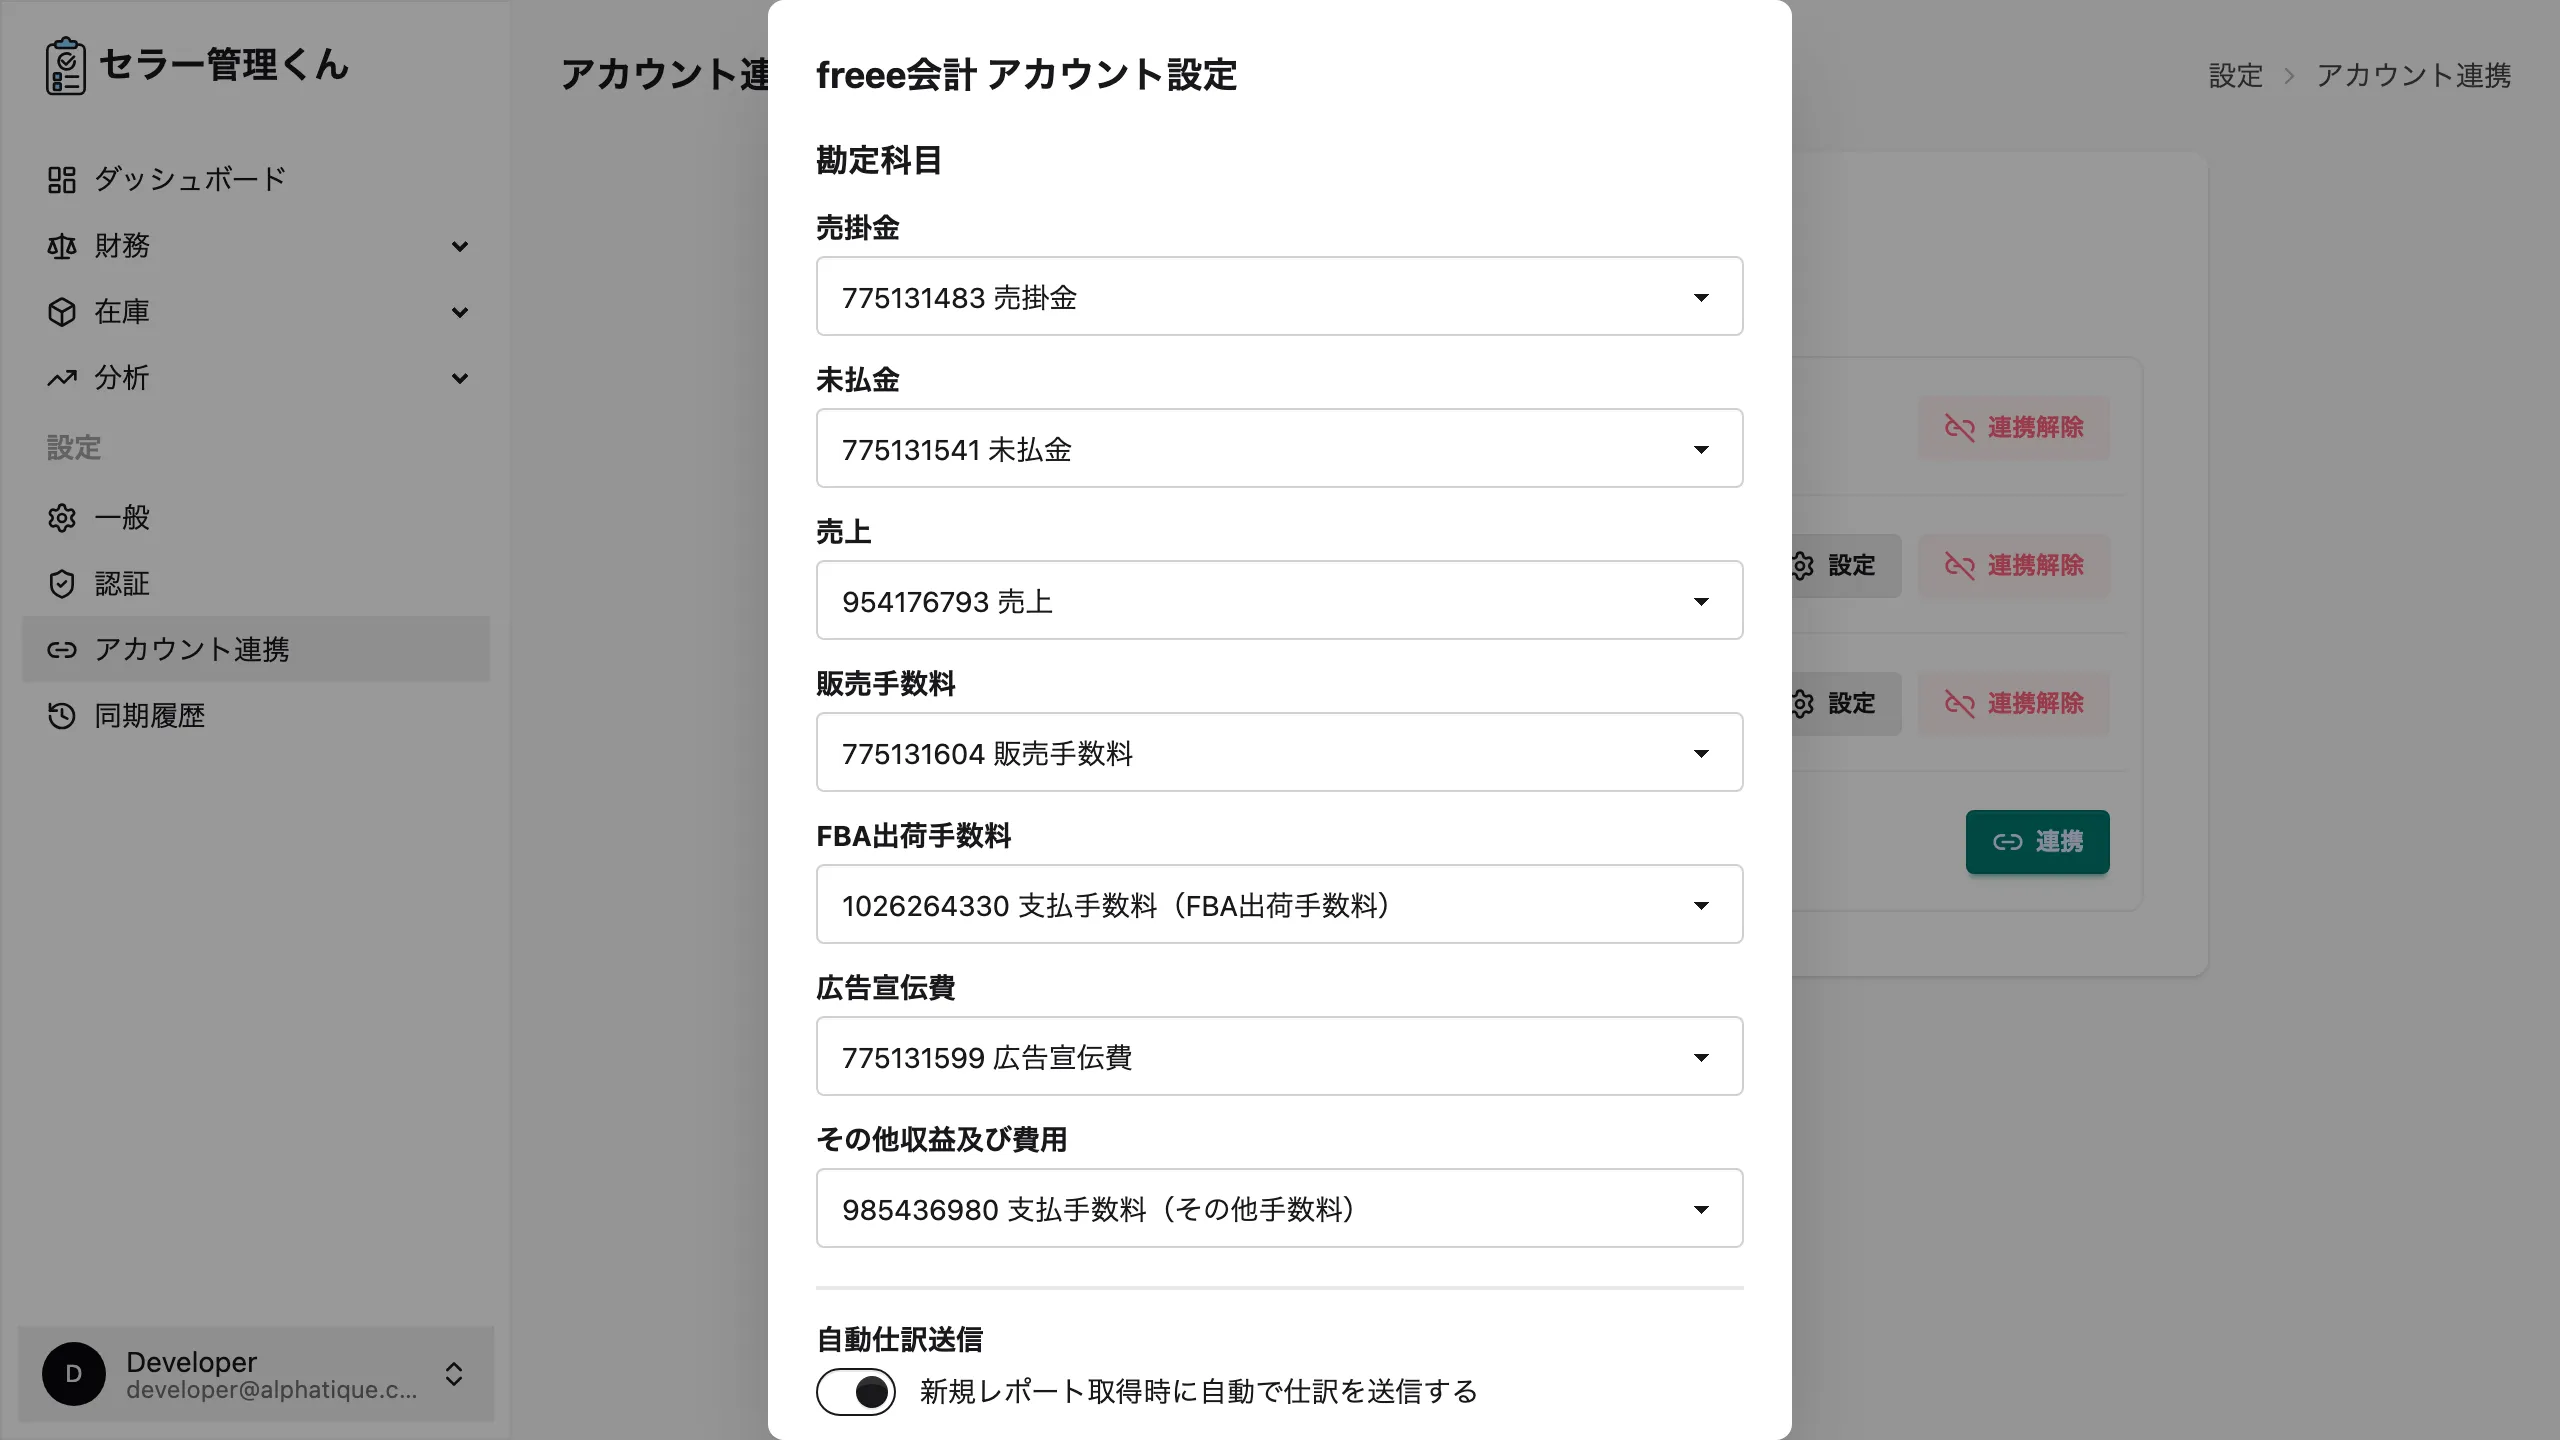Open 在庫 menu item

pyautogui.click(x=256, y=312)
